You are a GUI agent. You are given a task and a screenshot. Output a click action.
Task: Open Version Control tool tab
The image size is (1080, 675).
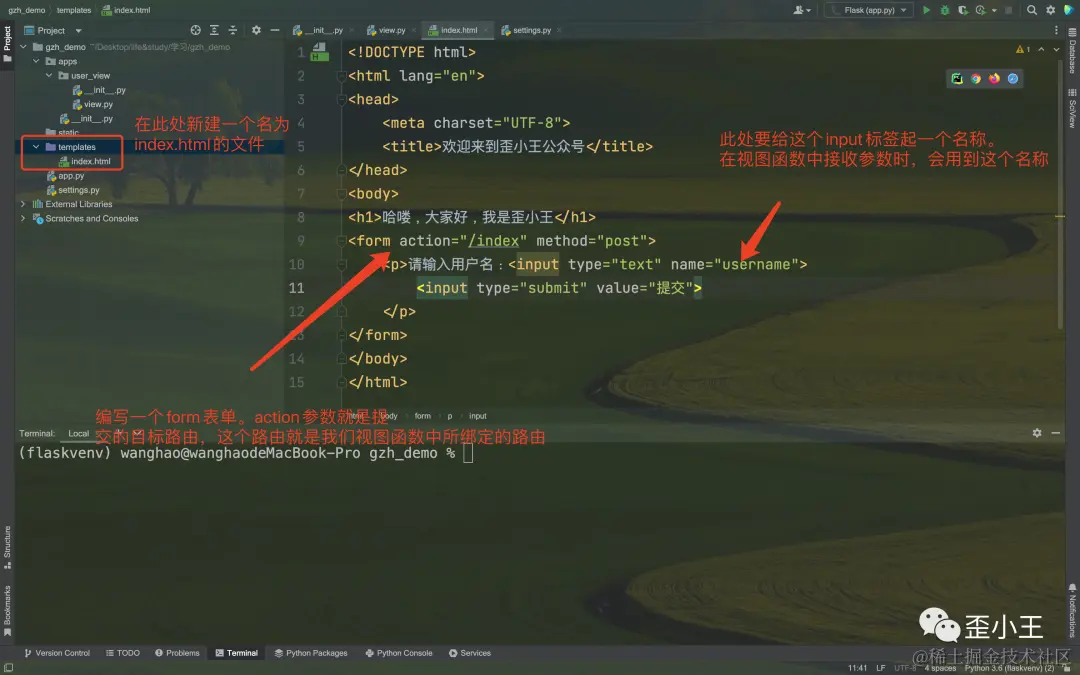(56, 653)
